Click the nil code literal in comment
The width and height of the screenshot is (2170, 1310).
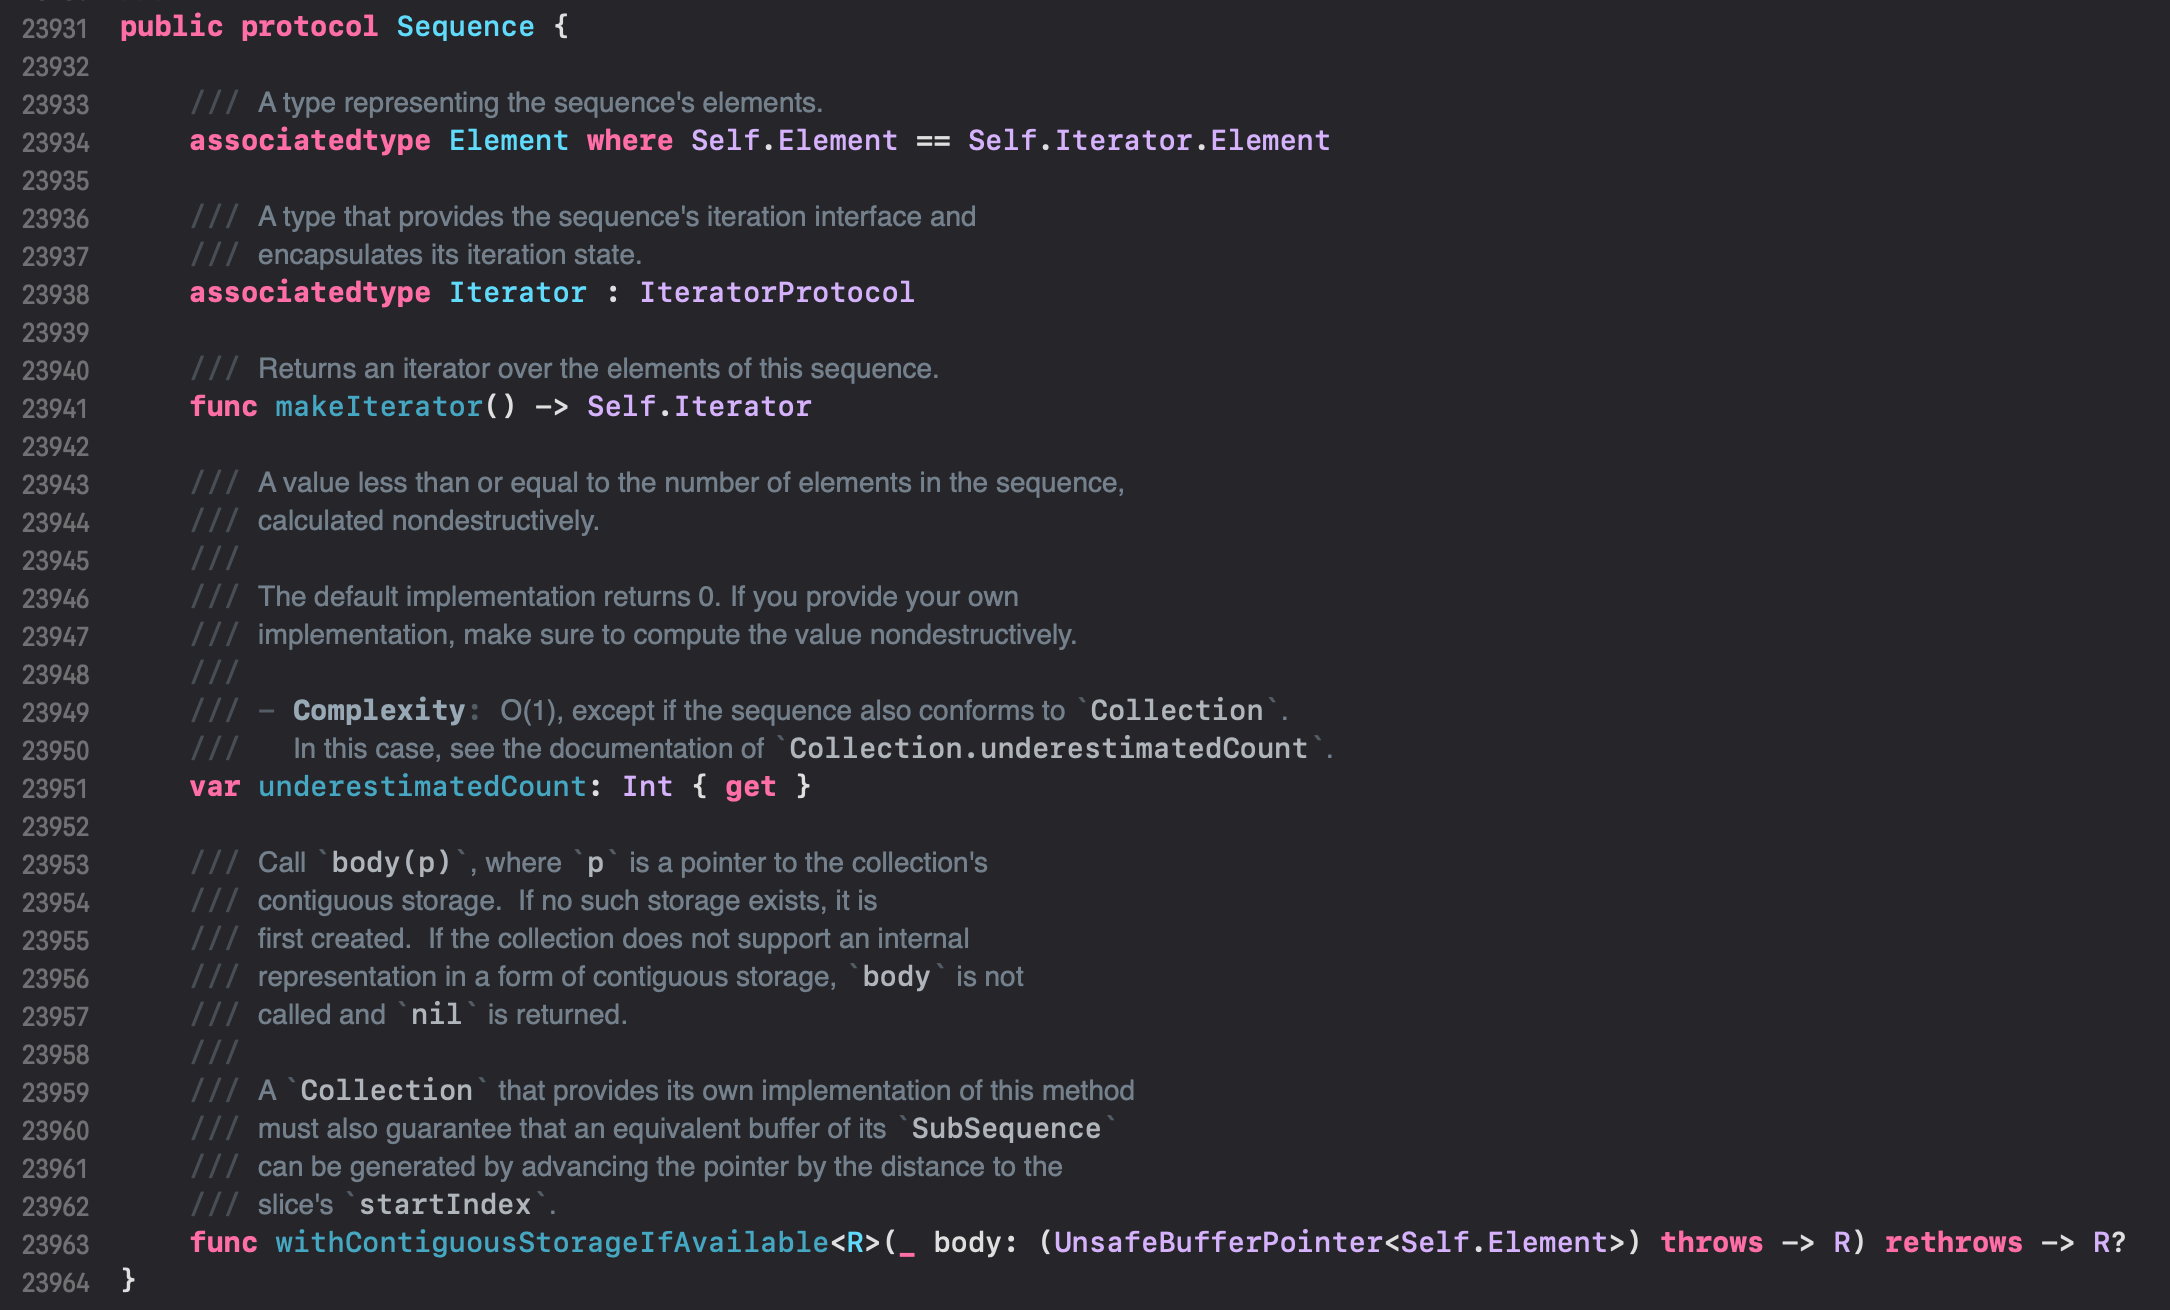(x=436, y=1015)
